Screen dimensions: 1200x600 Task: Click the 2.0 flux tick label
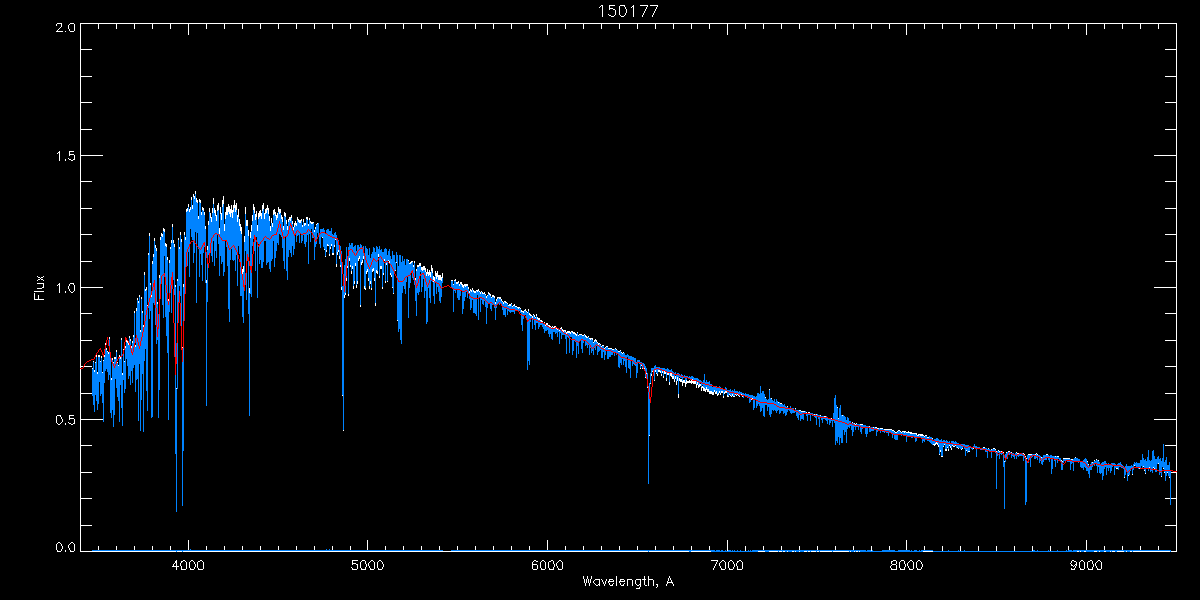tap(65, 27)
